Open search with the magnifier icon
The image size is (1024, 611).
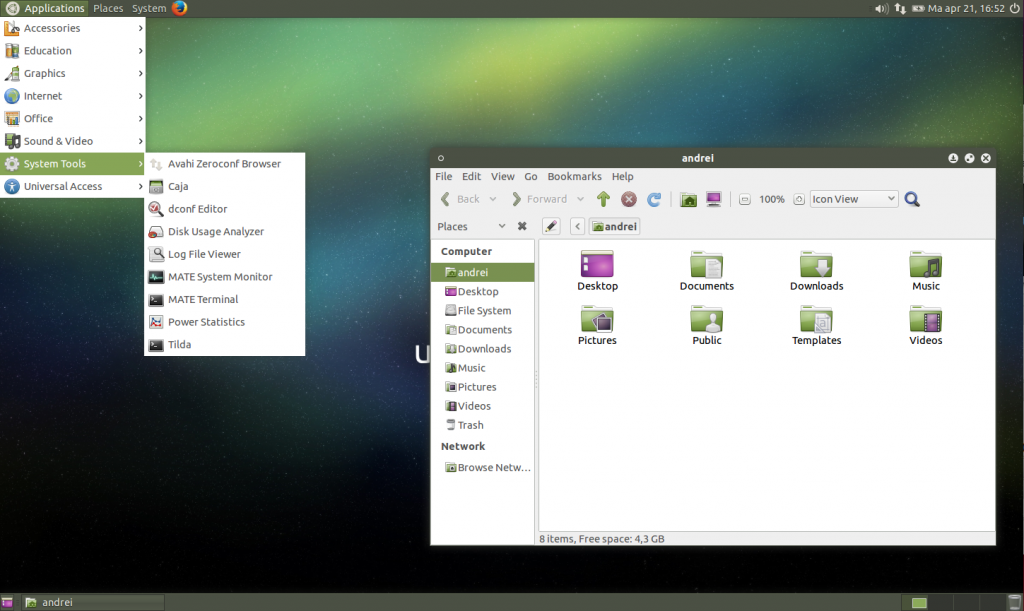(x=911, y=199)
